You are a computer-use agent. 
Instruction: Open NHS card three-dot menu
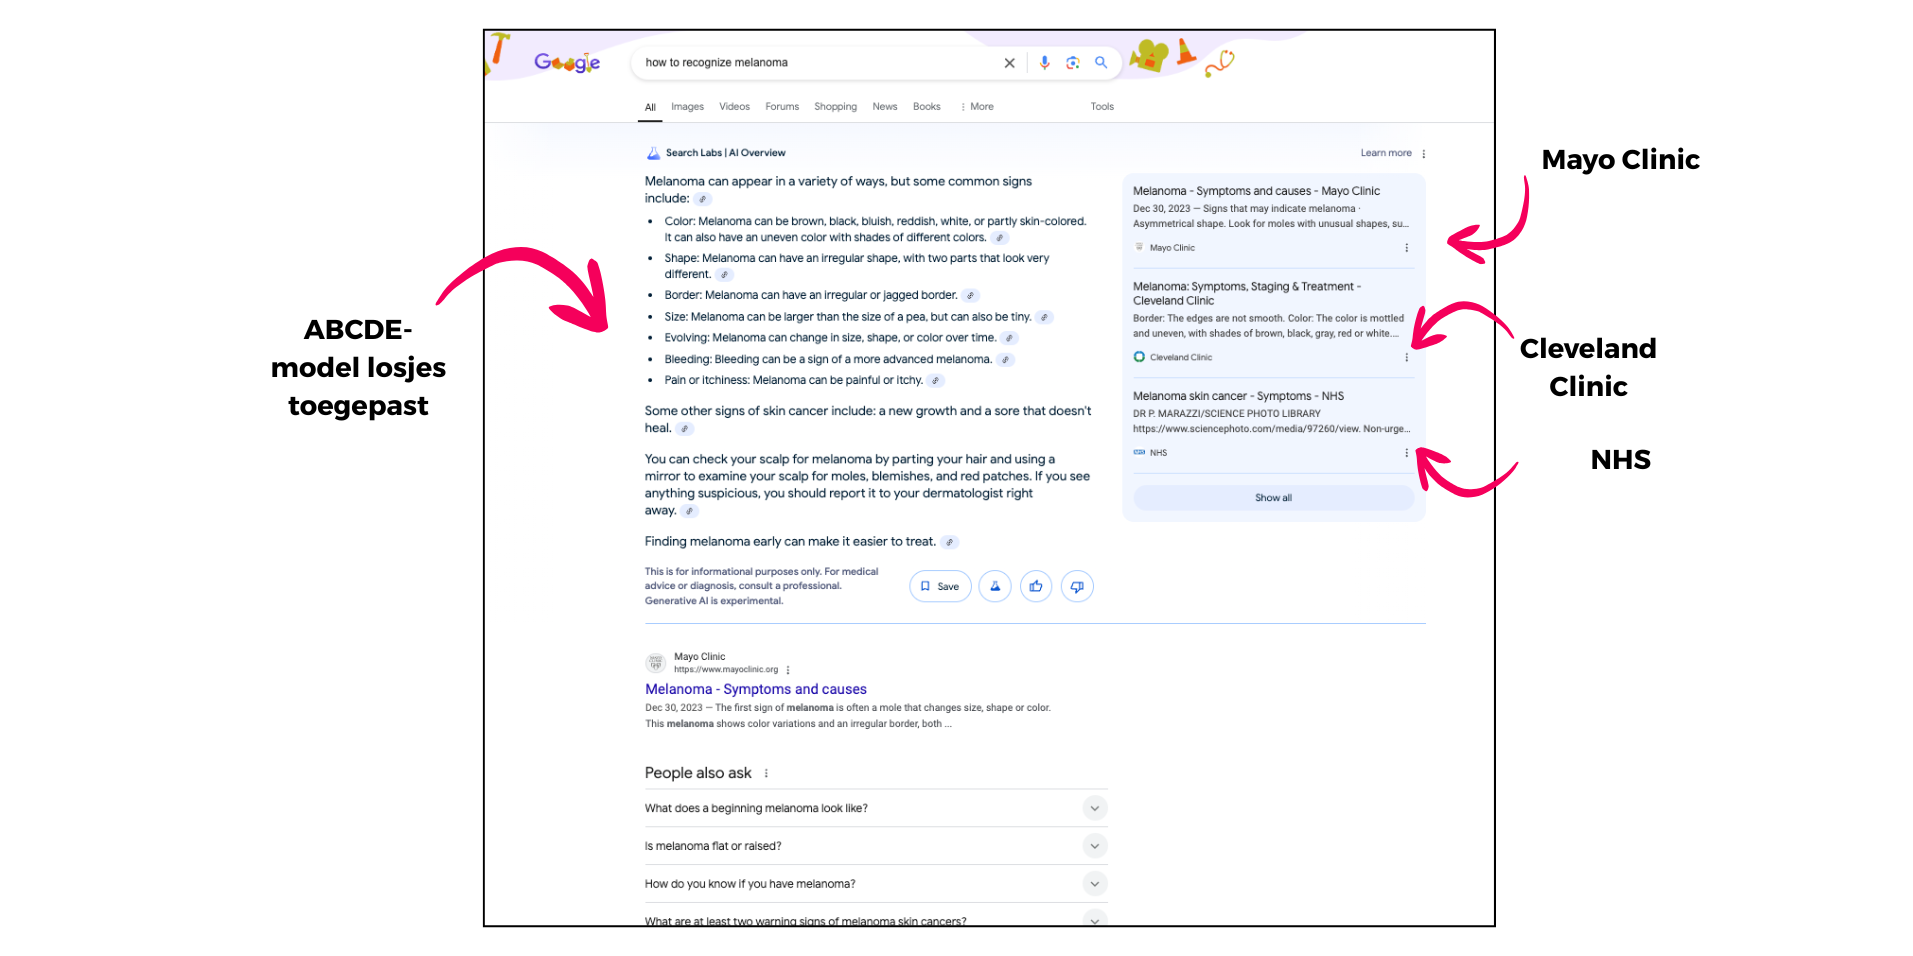(x=1406, y=453)
